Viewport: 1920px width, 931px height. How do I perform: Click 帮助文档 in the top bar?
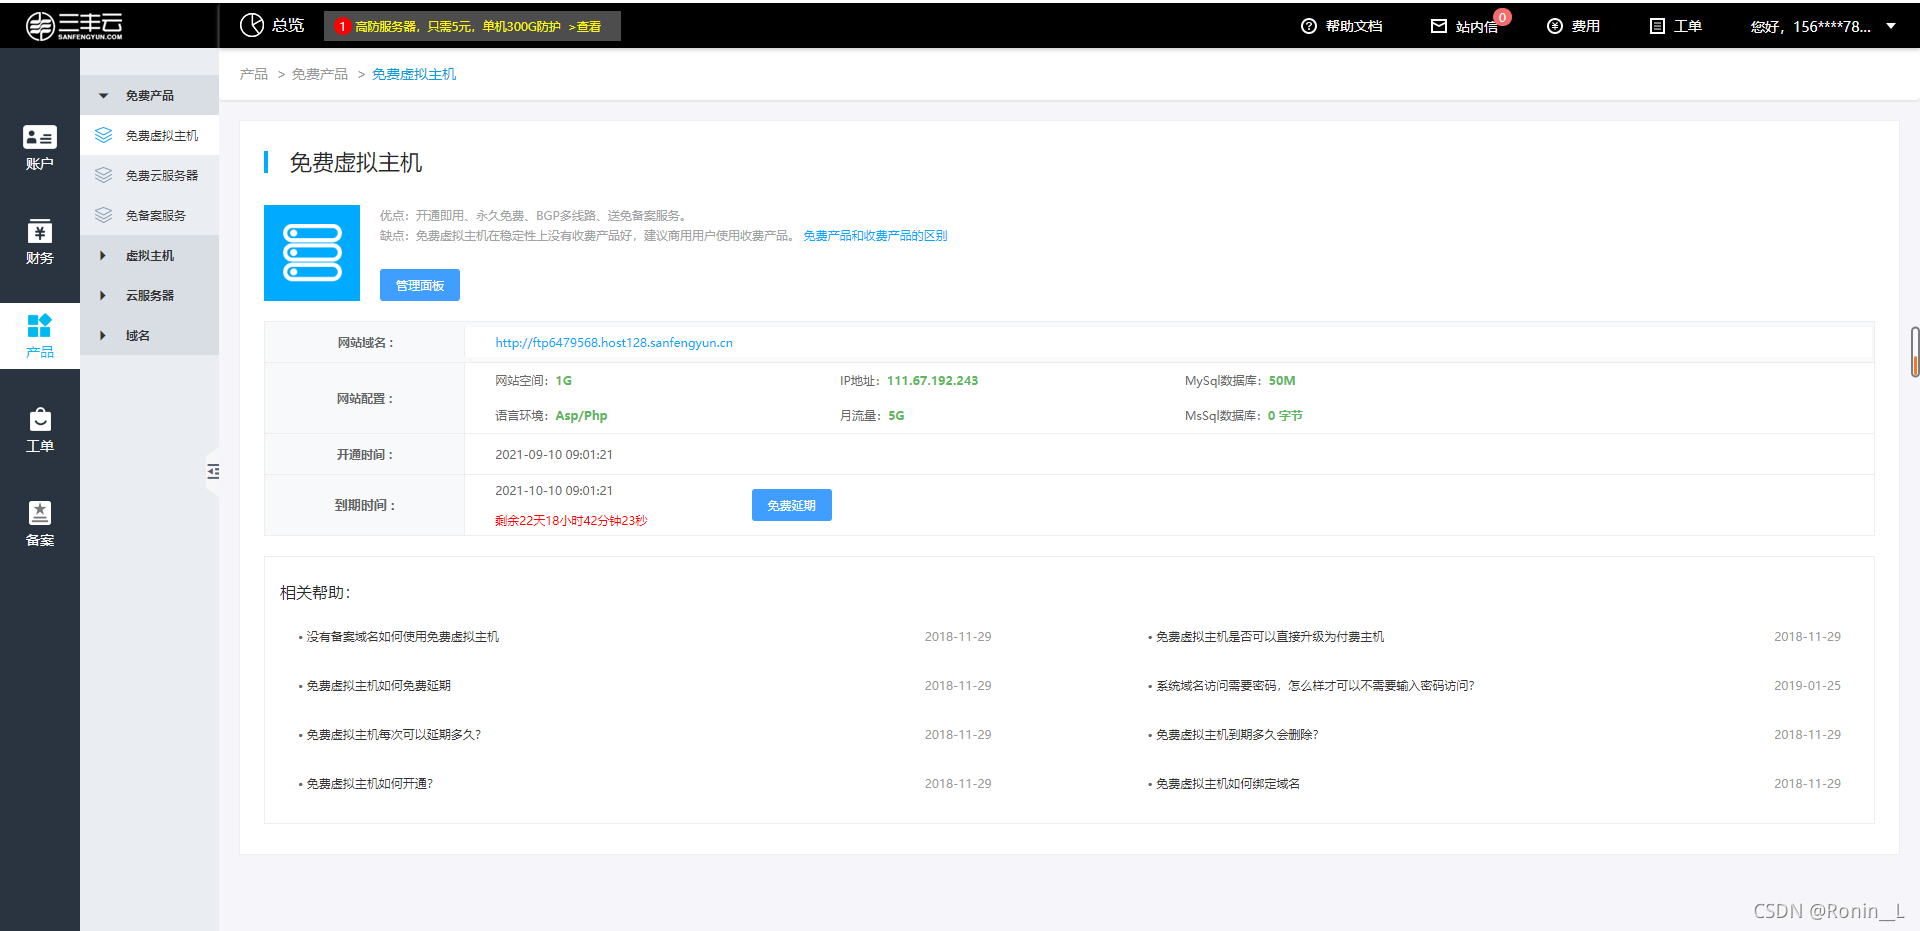1354,26
